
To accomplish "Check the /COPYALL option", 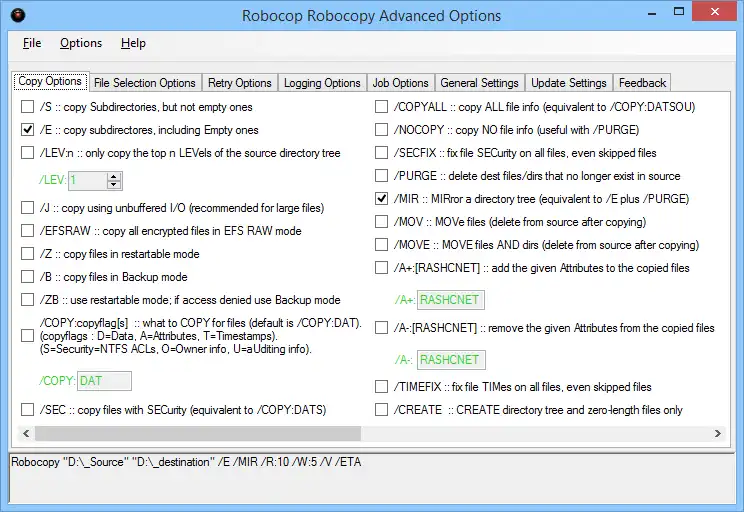I will pyautogui.click(x=381, y=107).
